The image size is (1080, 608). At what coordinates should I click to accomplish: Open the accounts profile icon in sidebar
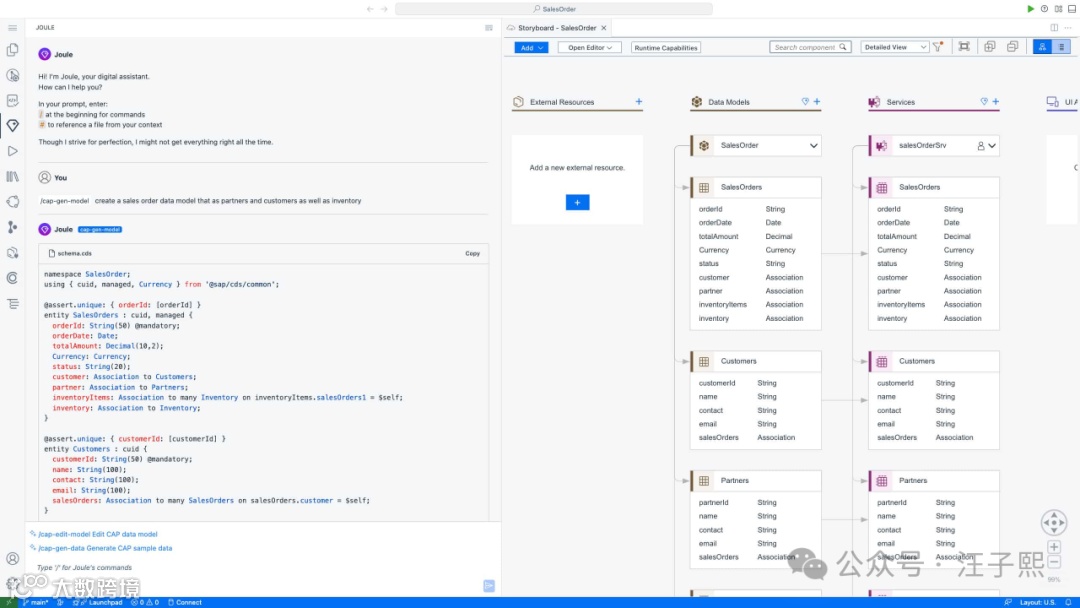click(12, 558)
